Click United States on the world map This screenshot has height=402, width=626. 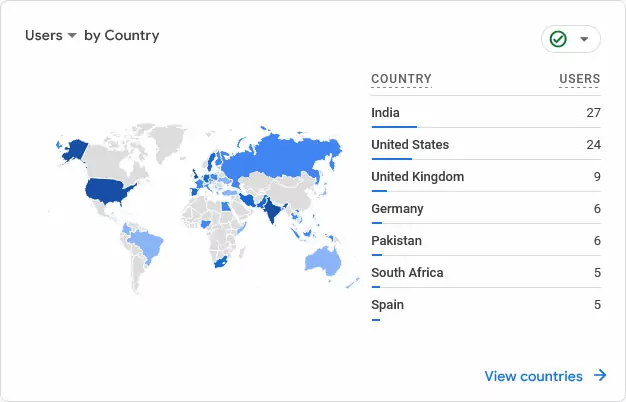click(108, 190)
